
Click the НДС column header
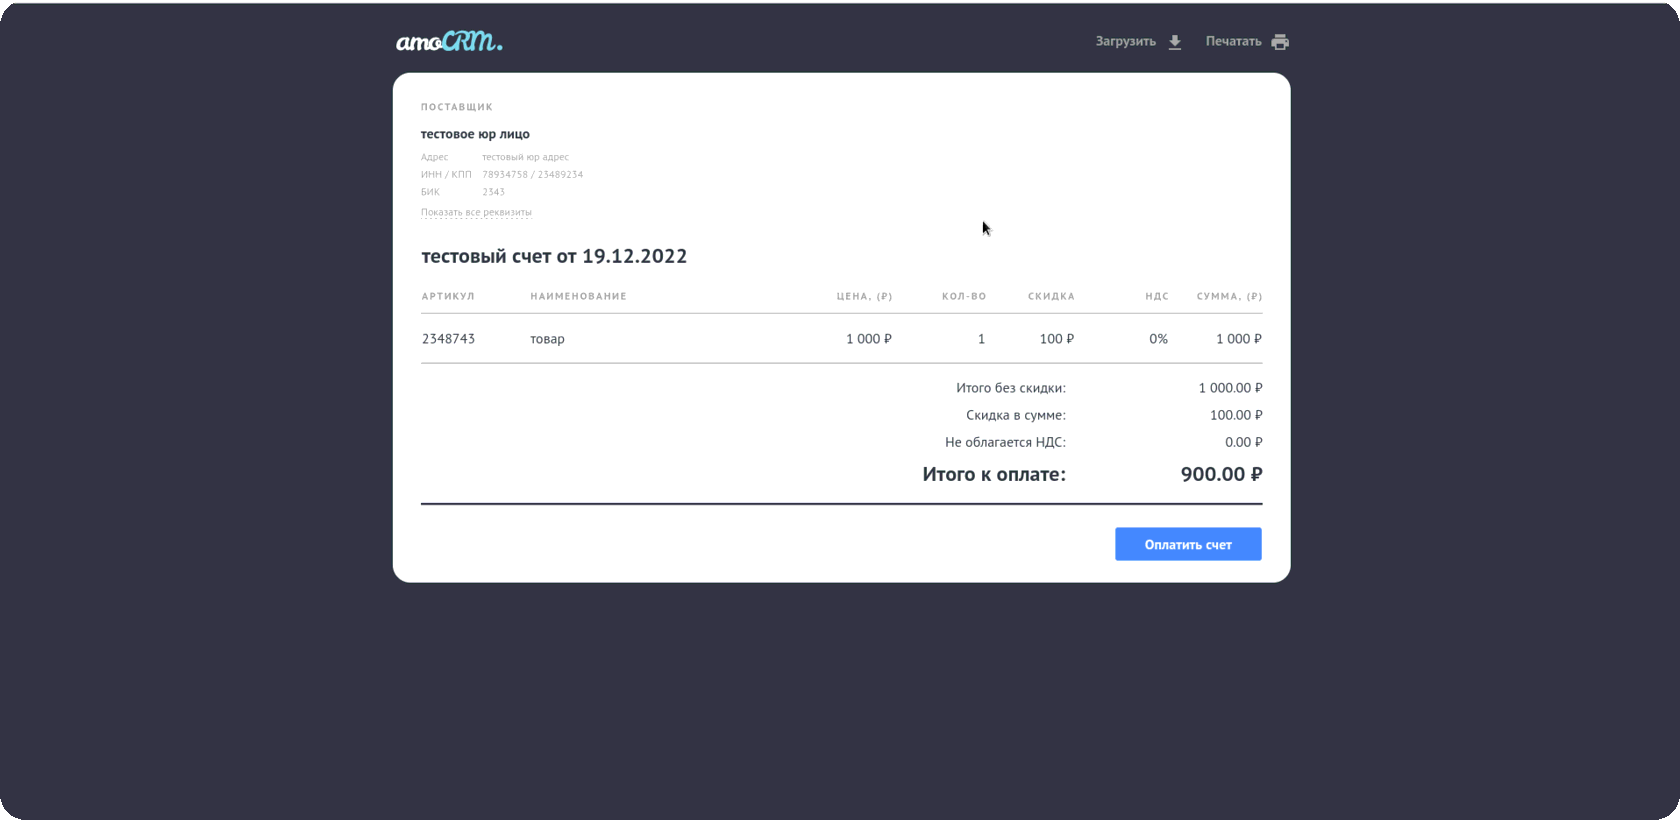[1157, 296]
